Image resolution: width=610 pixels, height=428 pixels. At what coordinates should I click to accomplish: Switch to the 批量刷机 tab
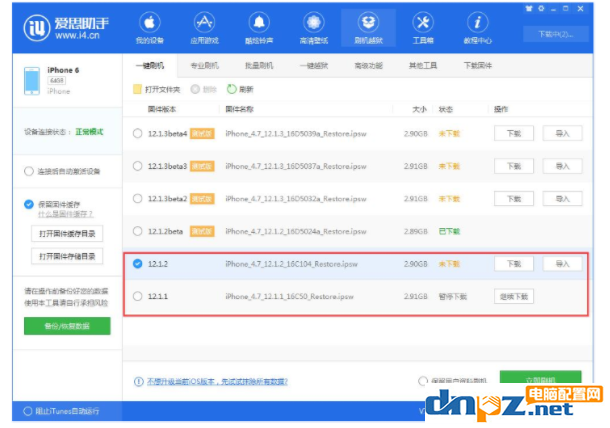pyautogui.click(x=259, y=66)
